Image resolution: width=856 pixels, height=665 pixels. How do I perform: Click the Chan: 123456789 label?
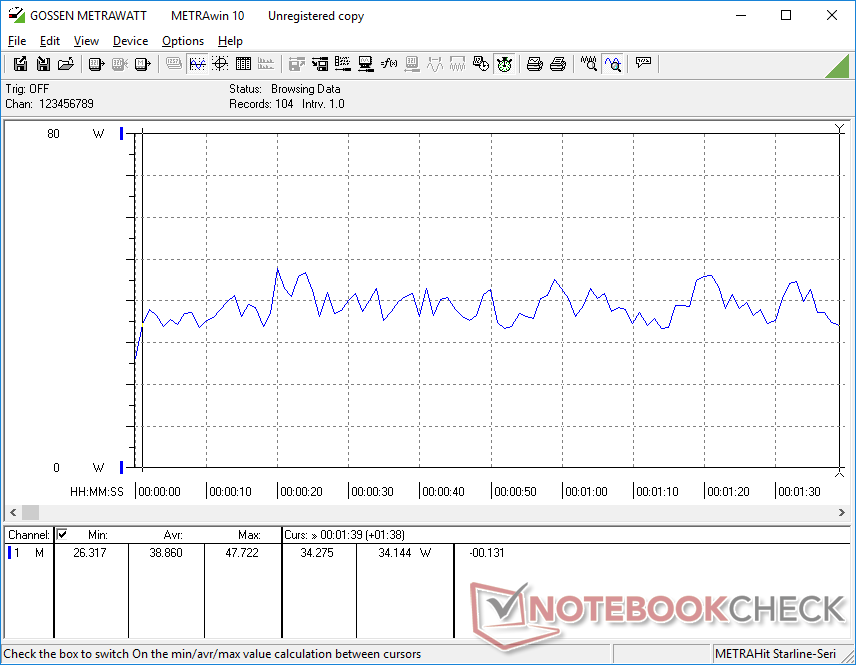click(x=50, y=104)
